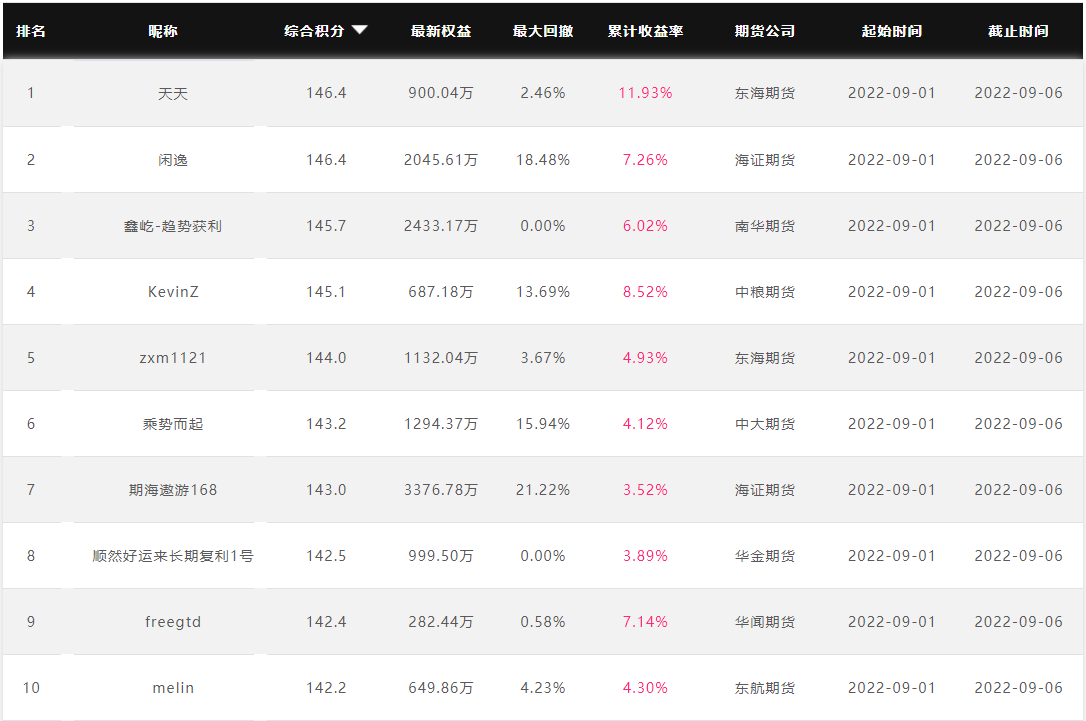Click the 11.93% cumulative return value

[646, 94]
